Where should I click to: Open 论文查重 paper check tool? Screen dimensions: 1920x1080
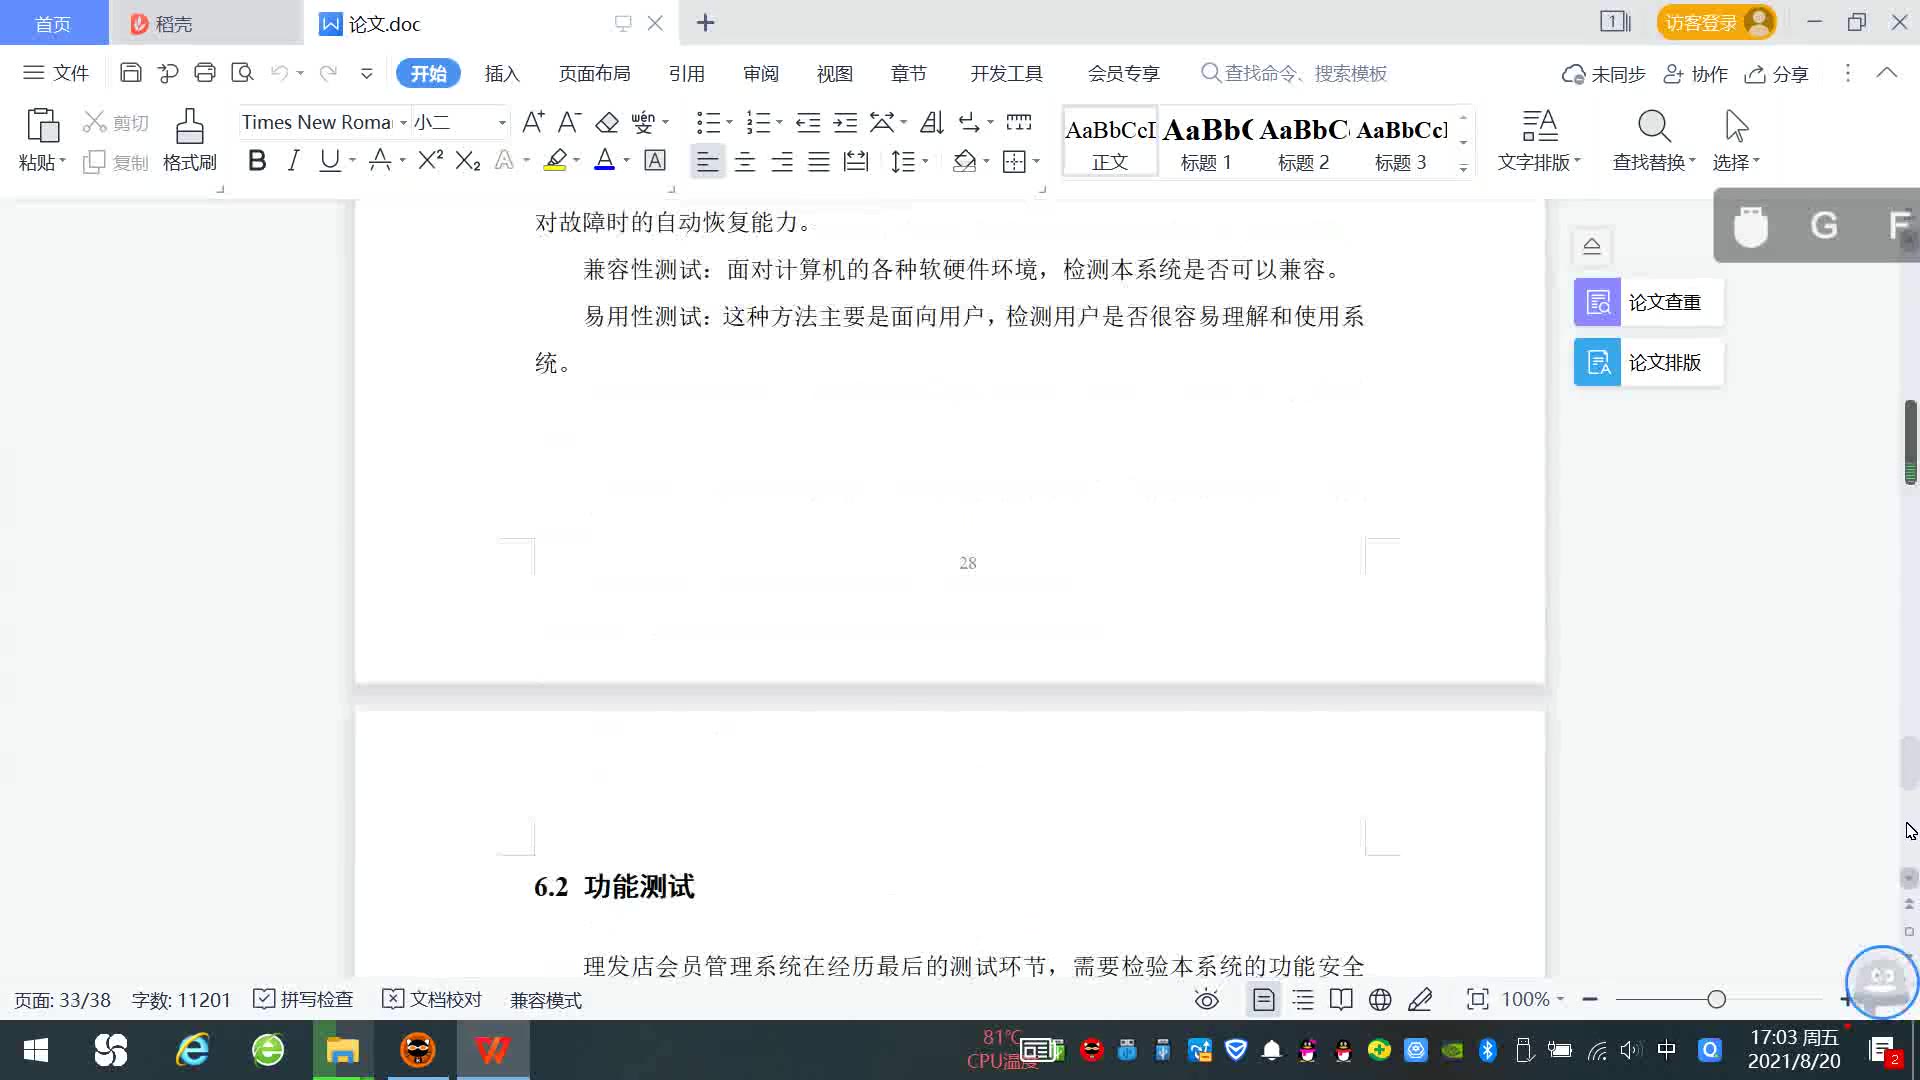point(1648,302)
